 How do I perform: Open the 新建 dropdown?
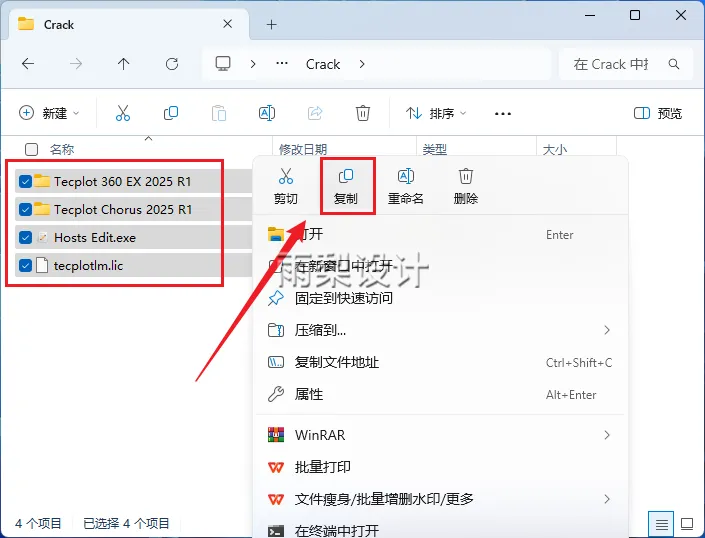click(x=49, y=113)
